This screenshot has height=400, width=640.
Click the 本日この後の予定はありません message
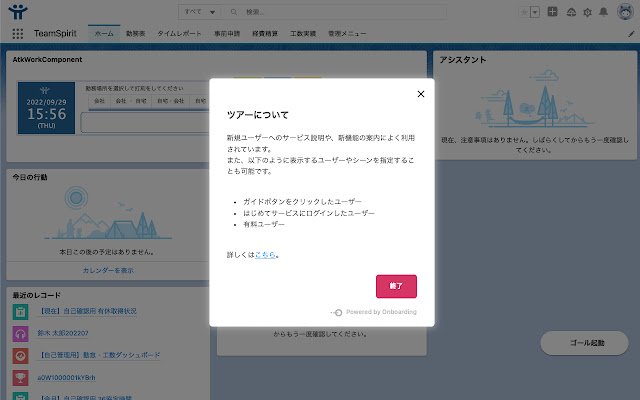108,252
